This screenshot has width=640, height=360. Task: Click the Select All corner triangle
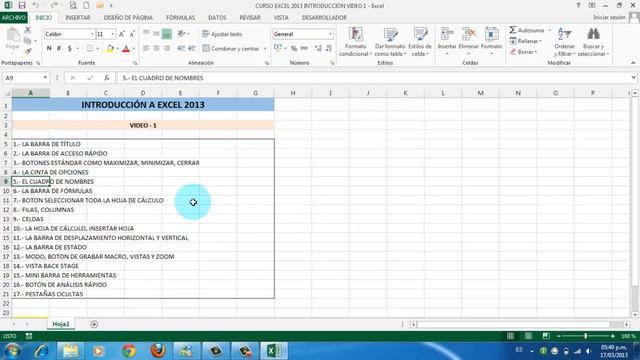6,93
